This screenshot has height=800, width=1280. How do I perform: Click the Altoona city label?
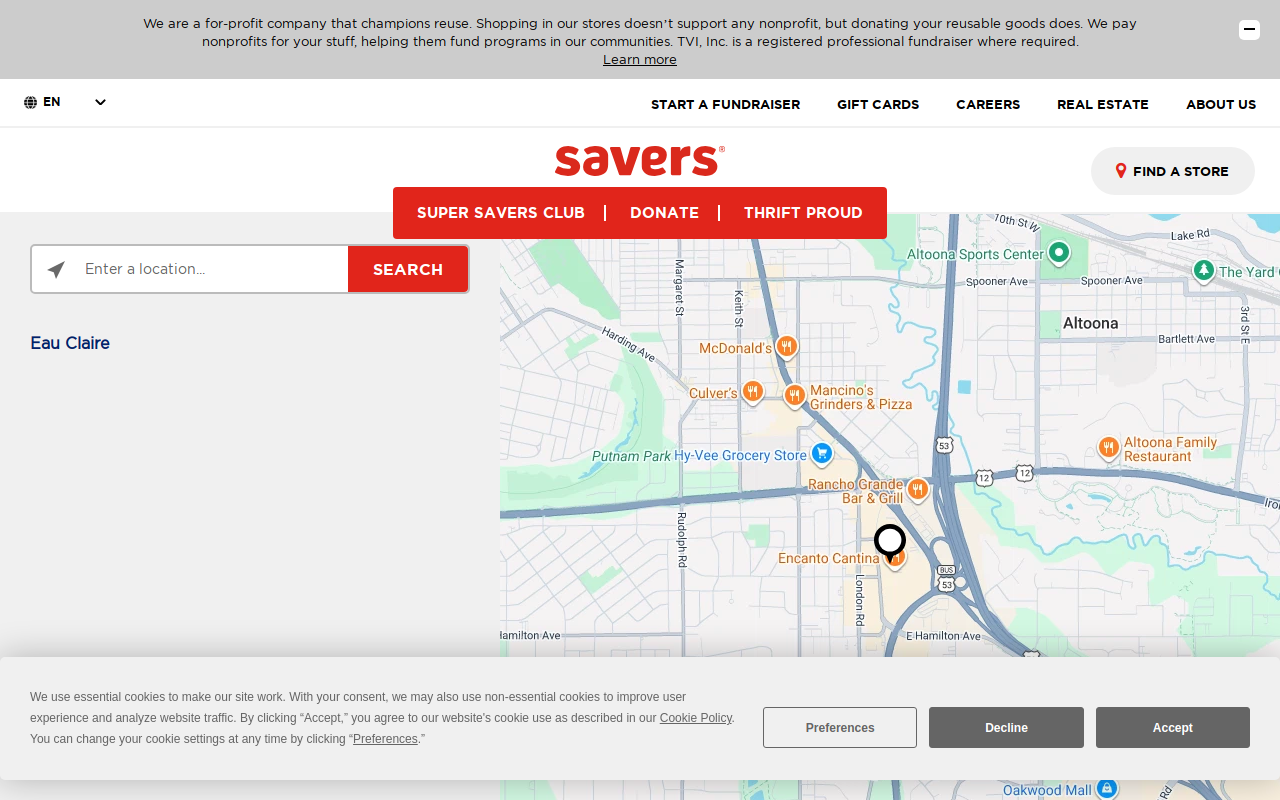(1090, 323)
